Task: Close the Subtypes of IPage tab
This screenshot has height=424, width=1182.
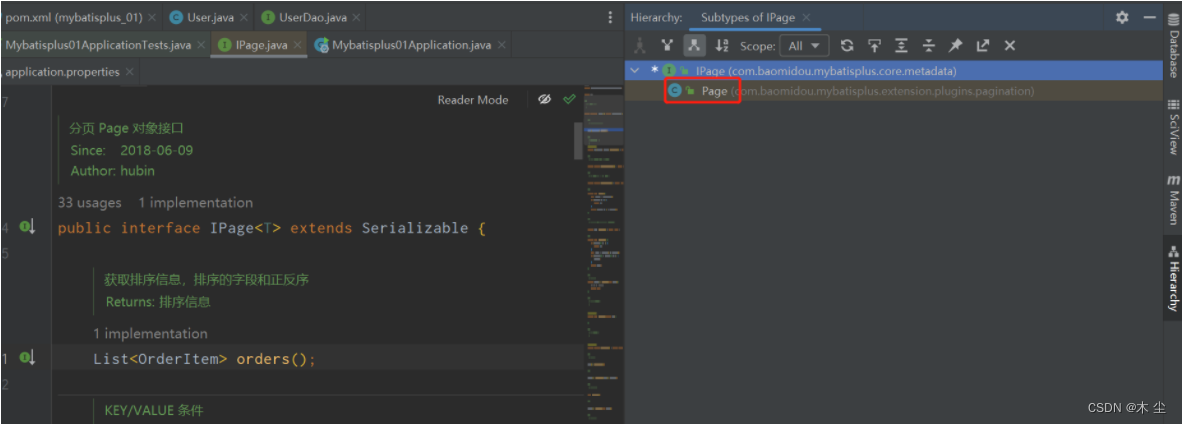Action: [806, 17]
